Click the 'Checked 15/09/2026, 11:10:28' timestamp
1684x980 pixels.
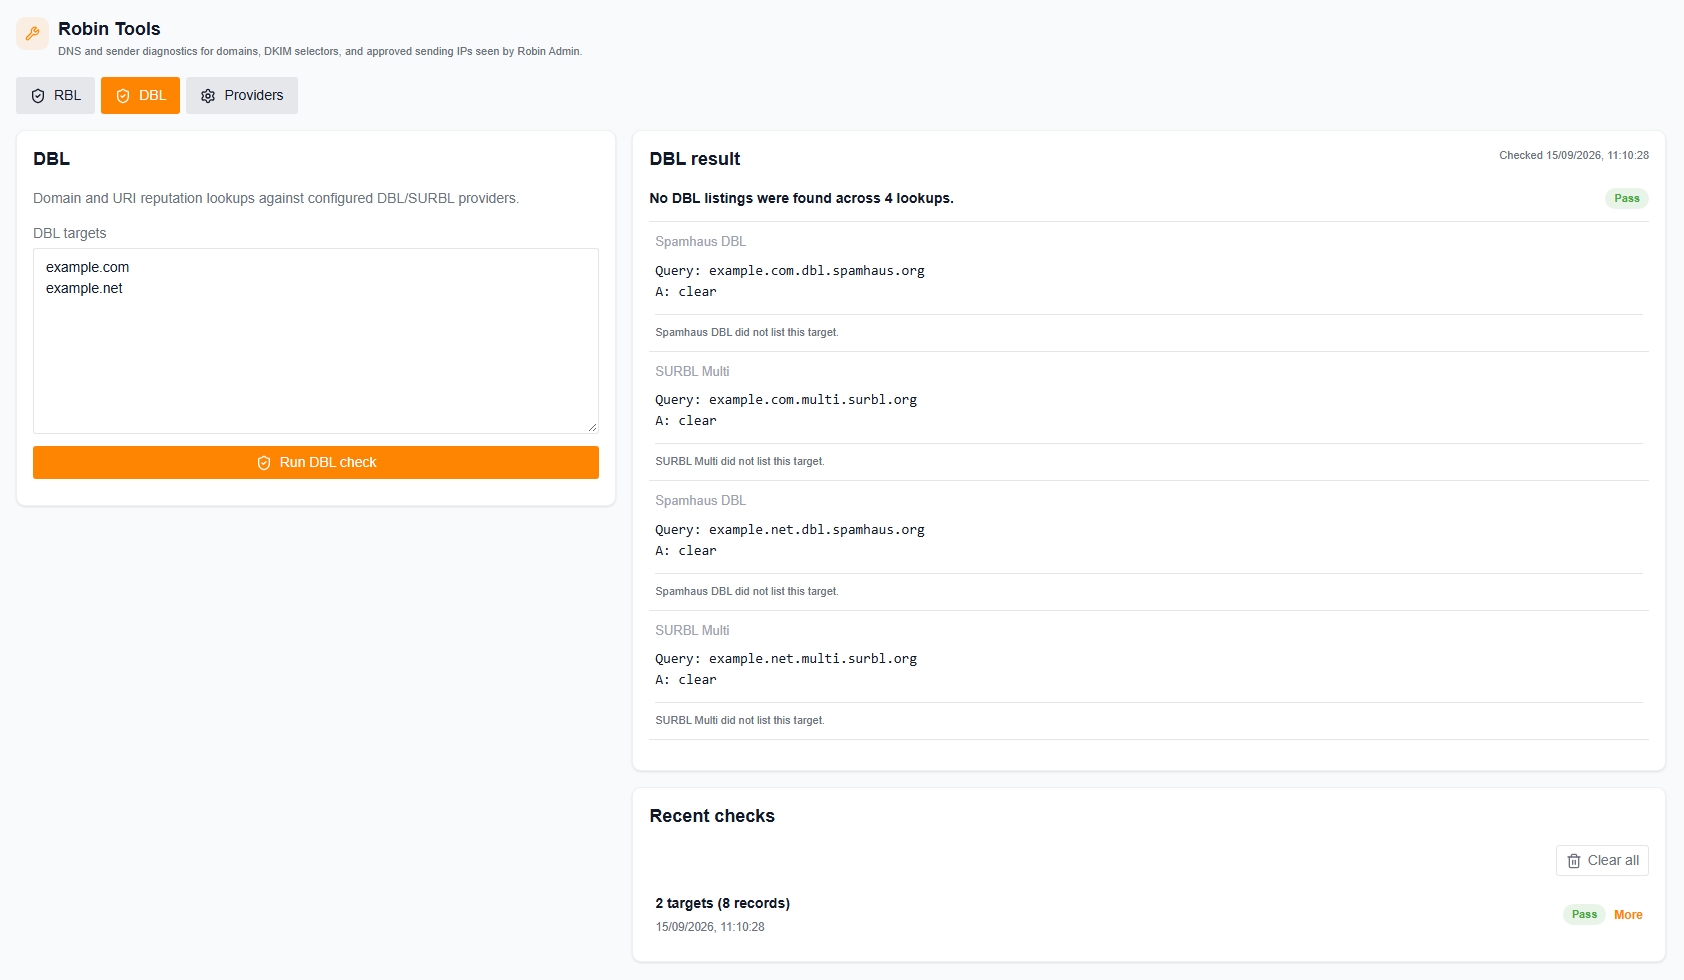(x=1574, y=155)
